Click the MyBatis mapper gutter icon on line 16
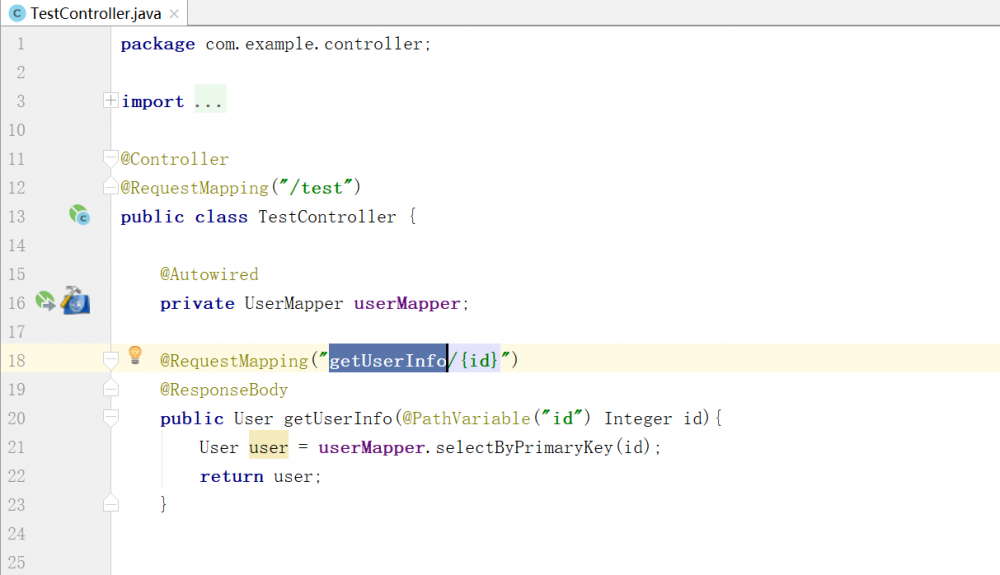This screenshot has width=1000, height=575. coord(75,300)
